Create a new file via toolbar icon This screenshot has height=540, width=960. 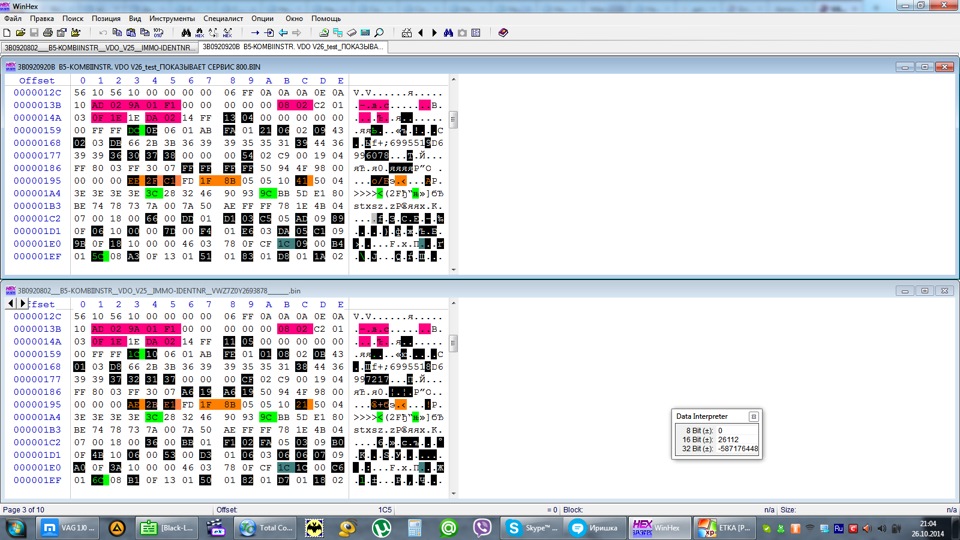coord(7,32)
